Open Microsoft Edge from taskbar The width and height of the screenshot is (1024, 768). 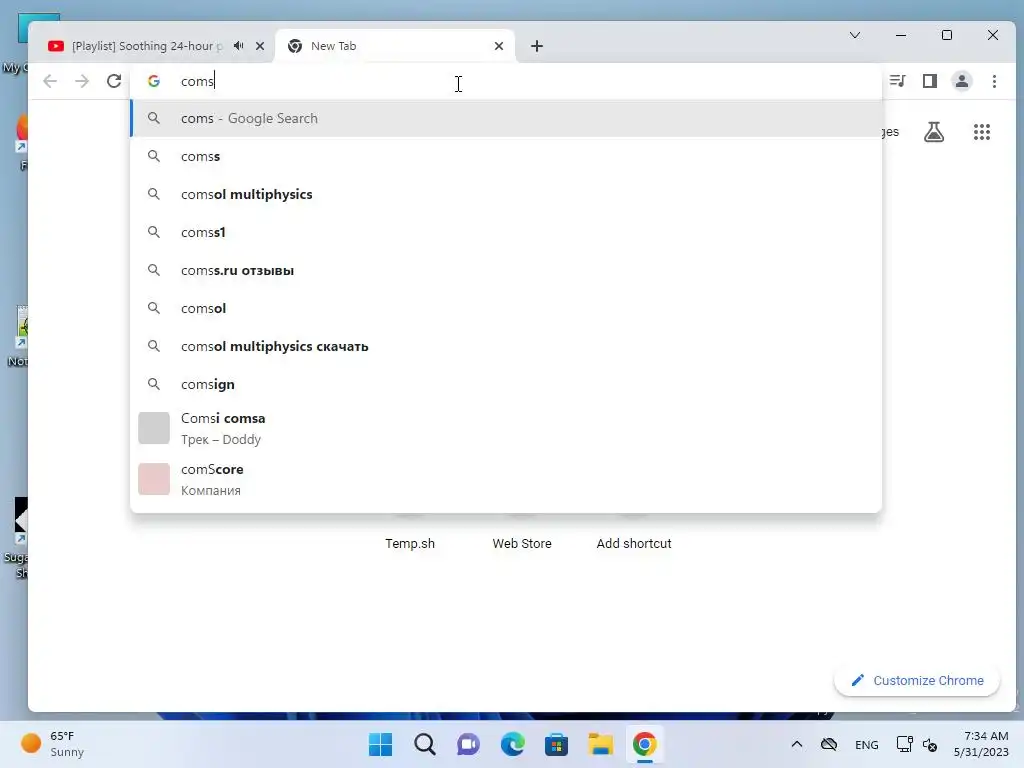(x=513, y=744)
